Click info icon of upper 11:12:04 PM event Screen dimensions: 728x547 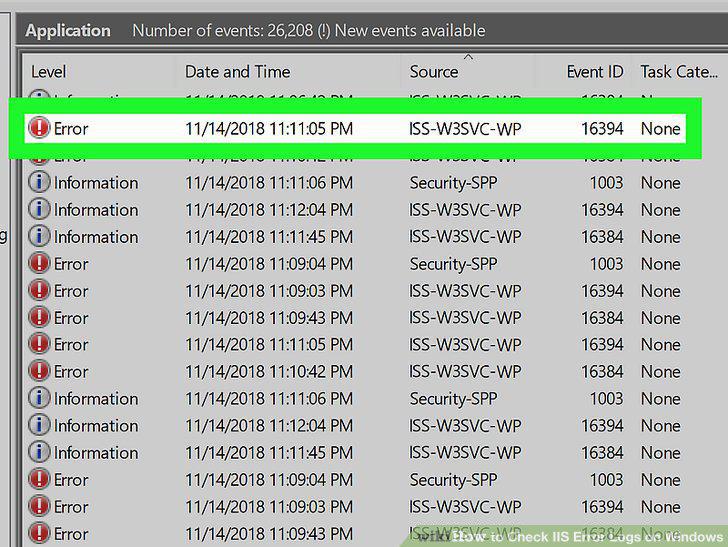coord(39,209)
